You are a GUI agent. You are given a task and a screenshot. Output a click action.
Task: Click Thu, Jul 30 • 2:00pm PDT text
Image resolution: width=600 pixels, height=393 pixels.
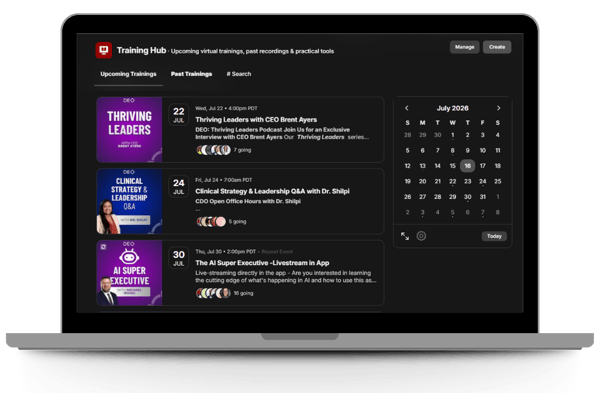225,251
